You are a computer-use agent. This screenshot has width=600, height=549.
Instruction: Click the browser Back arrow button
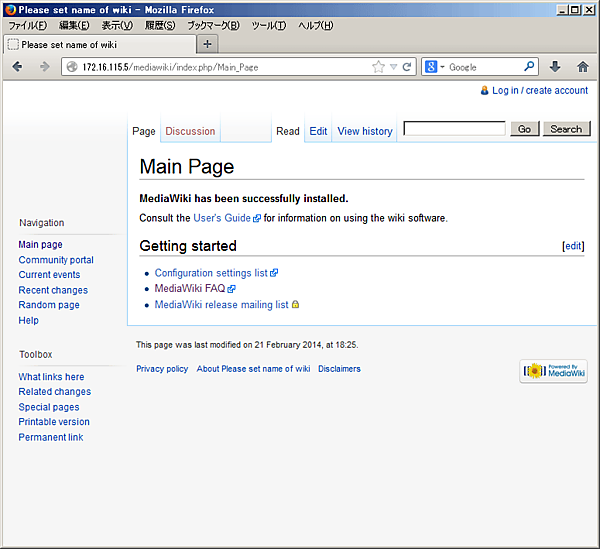(x=17, y=67)
